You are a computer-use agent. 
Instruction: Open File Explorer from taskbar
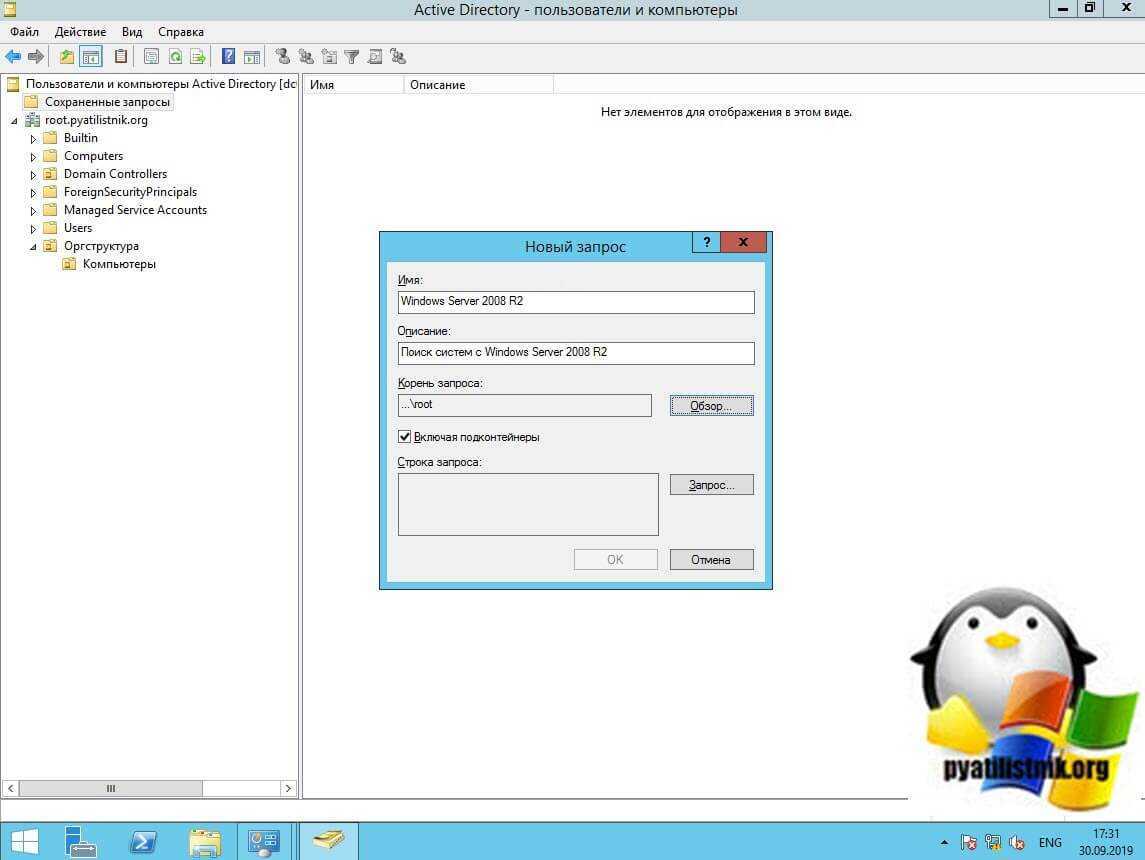tap(205, 842)
